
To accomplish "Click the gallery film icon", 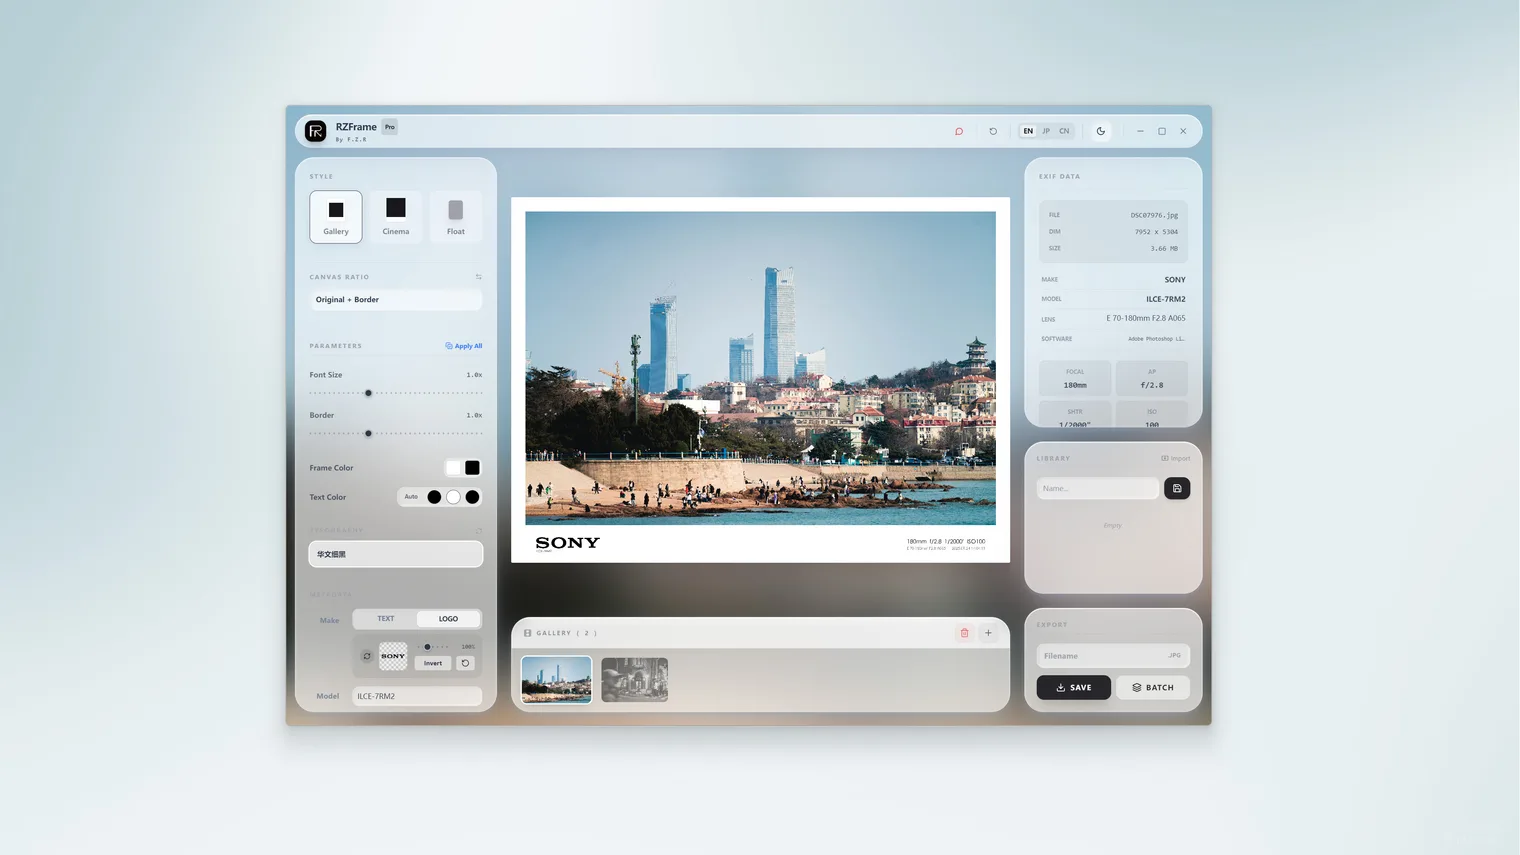I will tap(527, 633).
